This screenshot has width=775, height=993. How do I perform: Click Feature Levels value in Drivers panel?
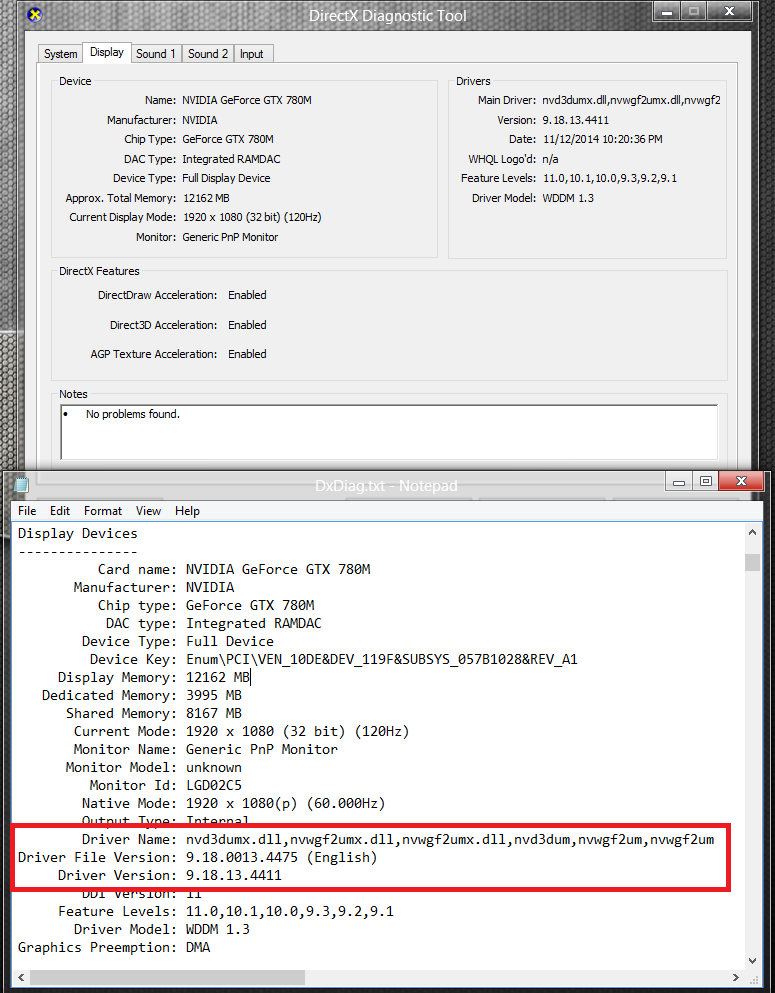pyautogui.click(x=609, y=178)
